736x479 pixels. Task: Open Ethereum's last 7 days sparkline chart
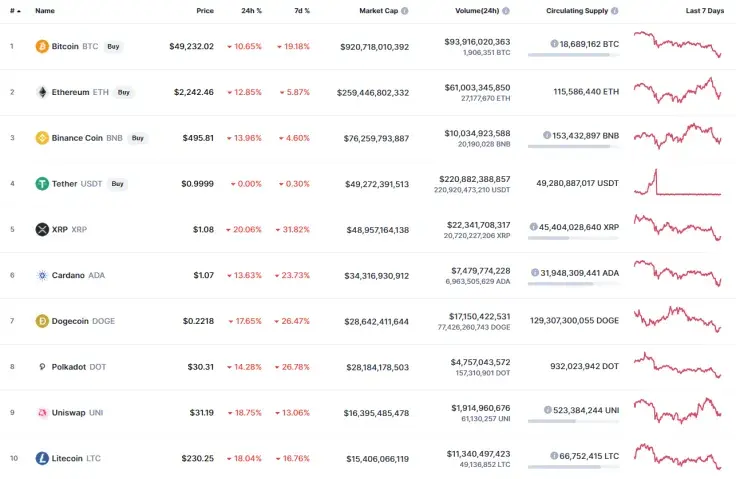tap(677, 91)
